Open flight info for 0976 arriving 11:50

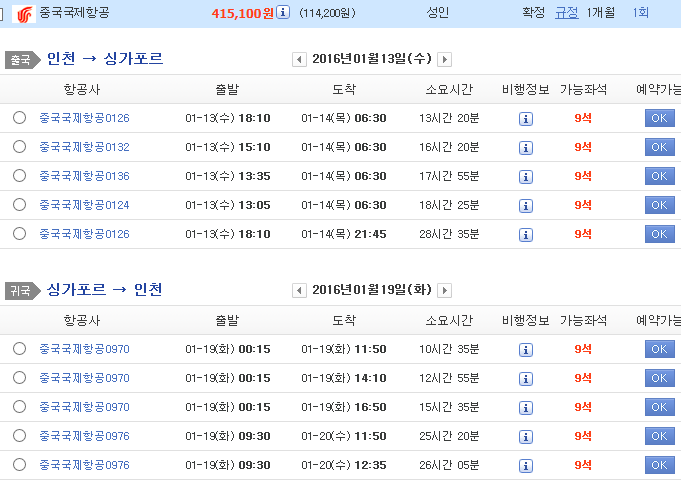(526, 436)
